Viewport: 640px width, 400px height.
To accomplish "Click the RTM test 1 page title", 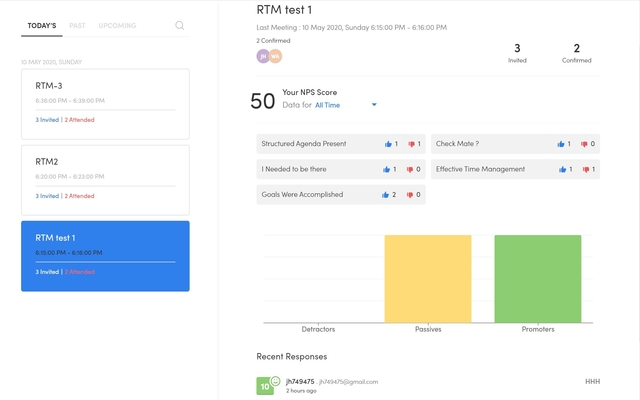I will [x=284, y=10].
